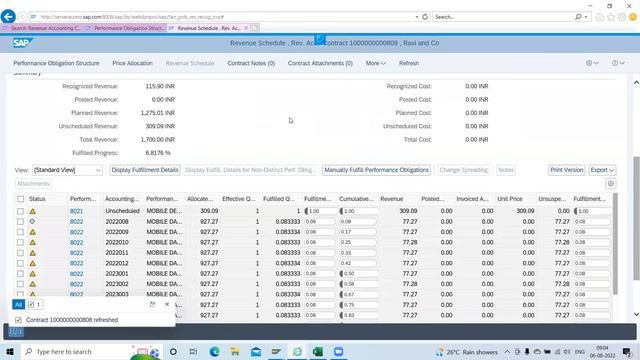Click warning status icon of Unscheduled row

coord(32,211)
